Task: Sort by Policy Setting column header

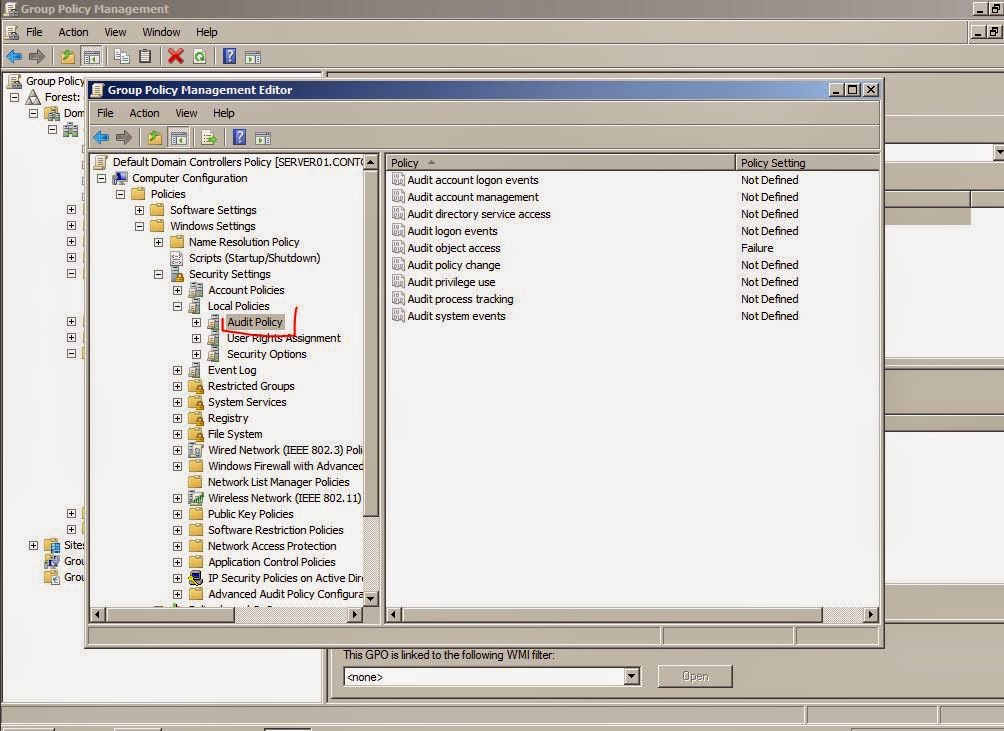Action: (807, 163)
